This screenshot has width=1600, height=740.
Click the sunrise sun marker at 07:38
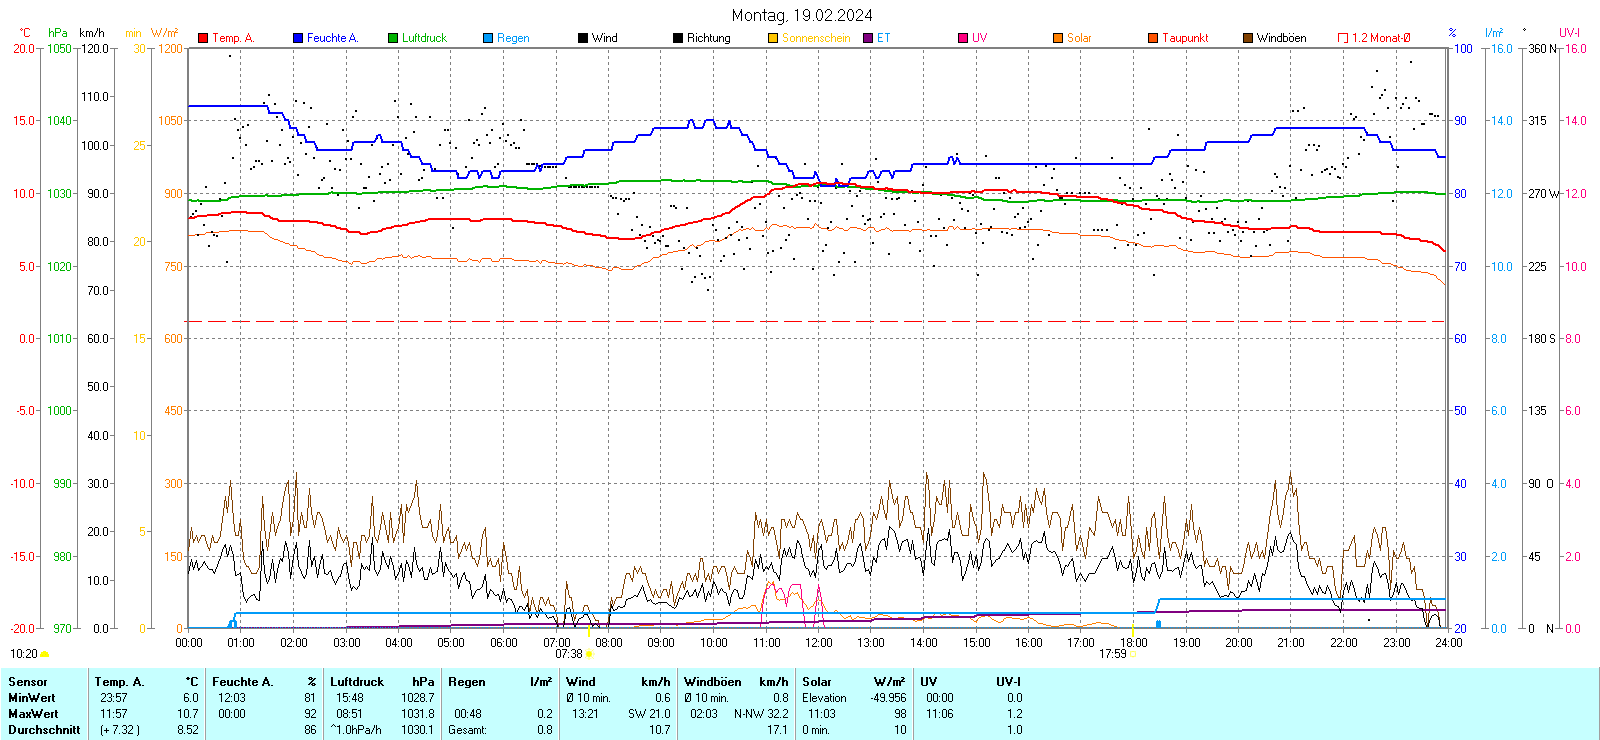pos(589,654)
